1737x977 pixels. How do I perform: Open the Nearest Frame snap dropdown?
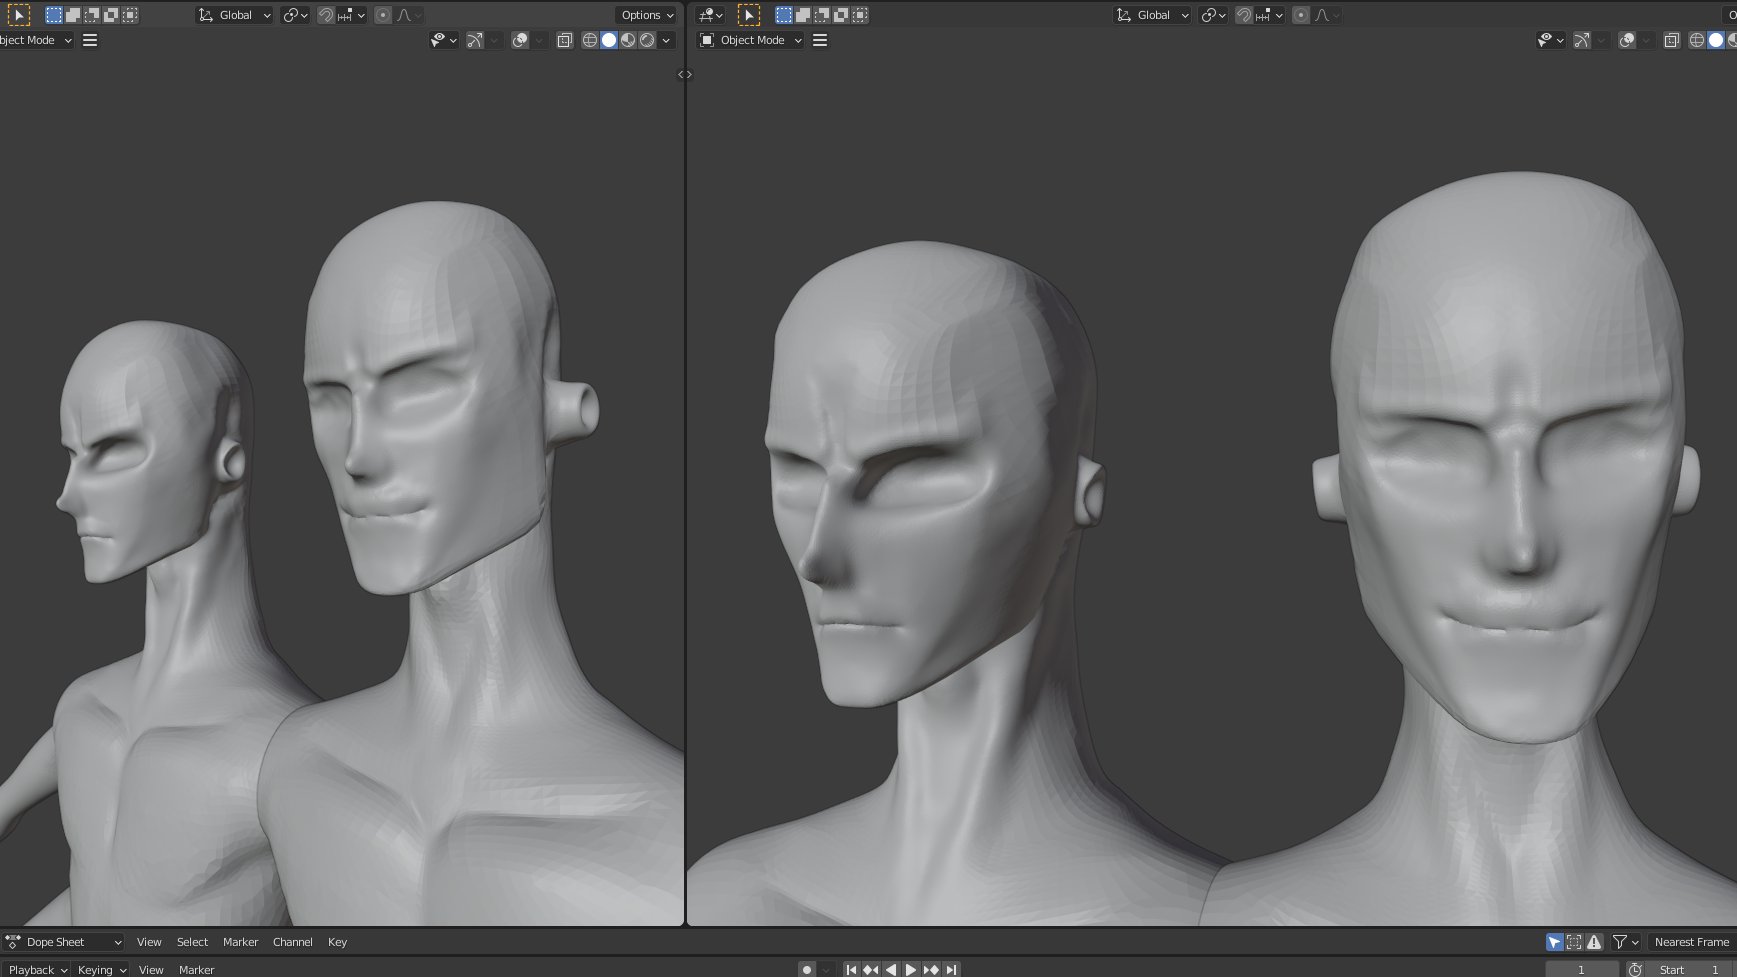[1692, 942]
